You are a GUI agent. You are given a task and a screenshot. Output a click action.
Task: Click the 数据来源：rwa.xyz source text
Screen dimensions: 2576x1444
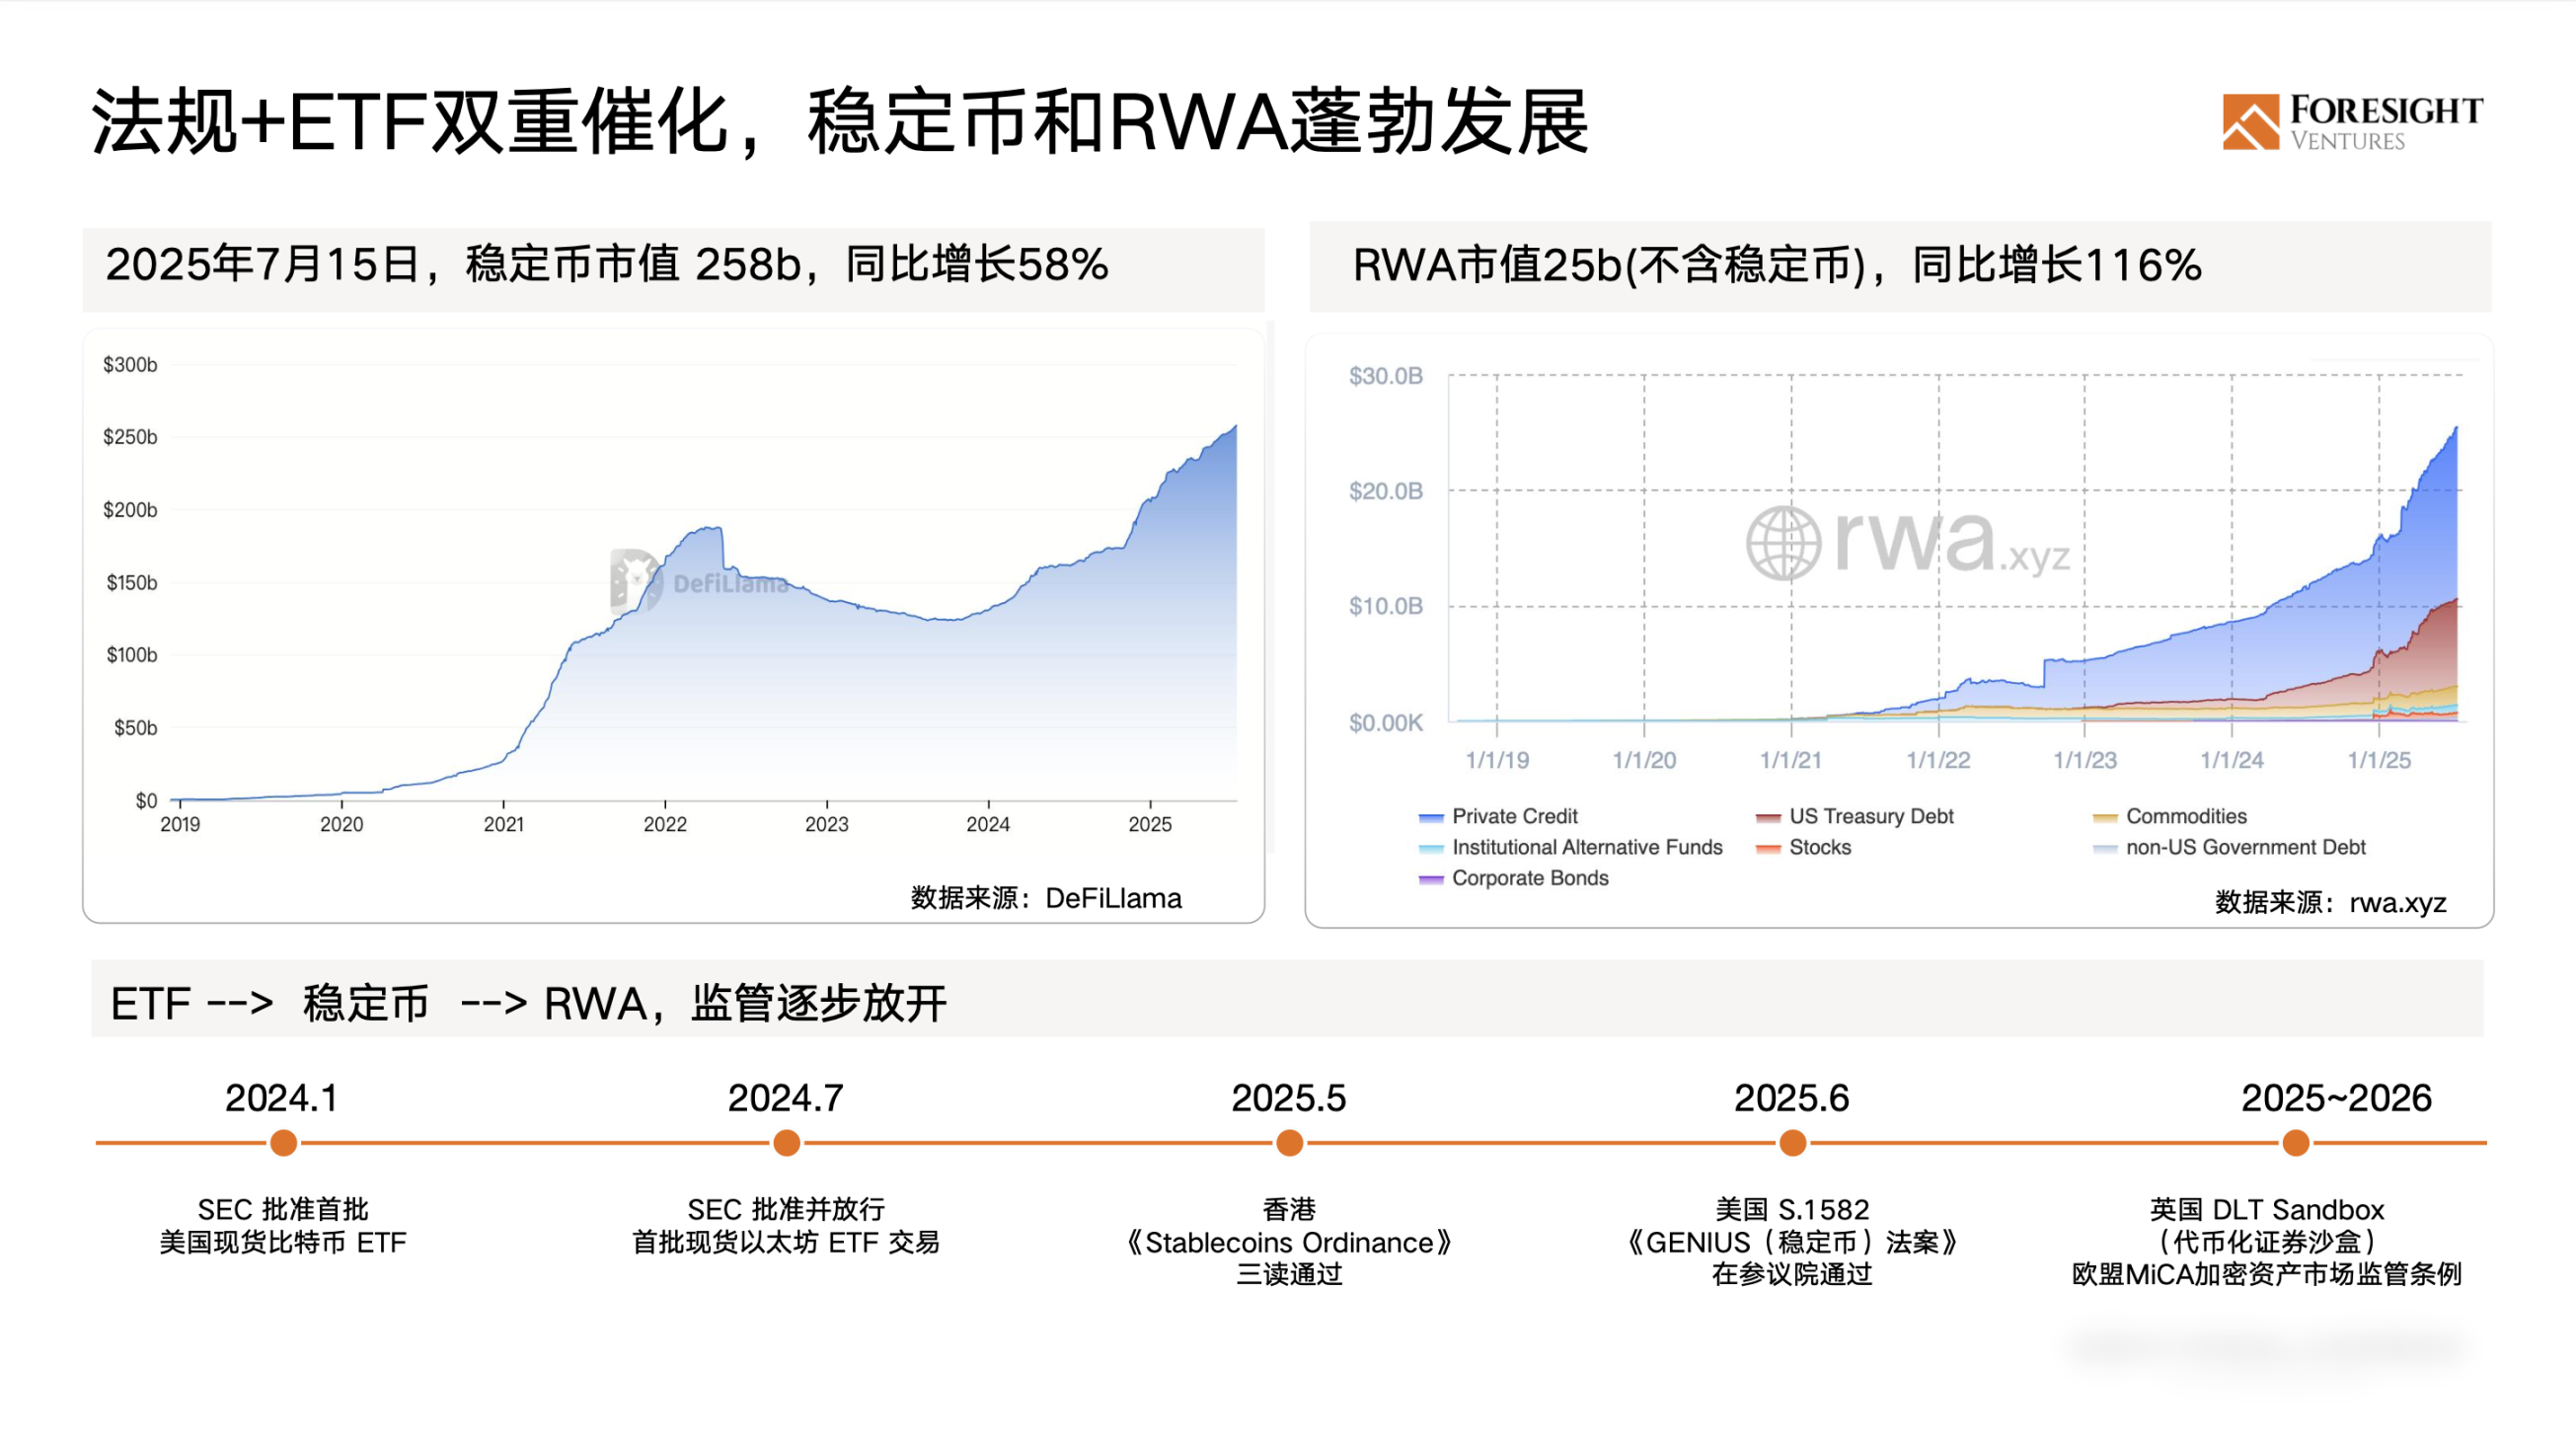point(2330,902)
